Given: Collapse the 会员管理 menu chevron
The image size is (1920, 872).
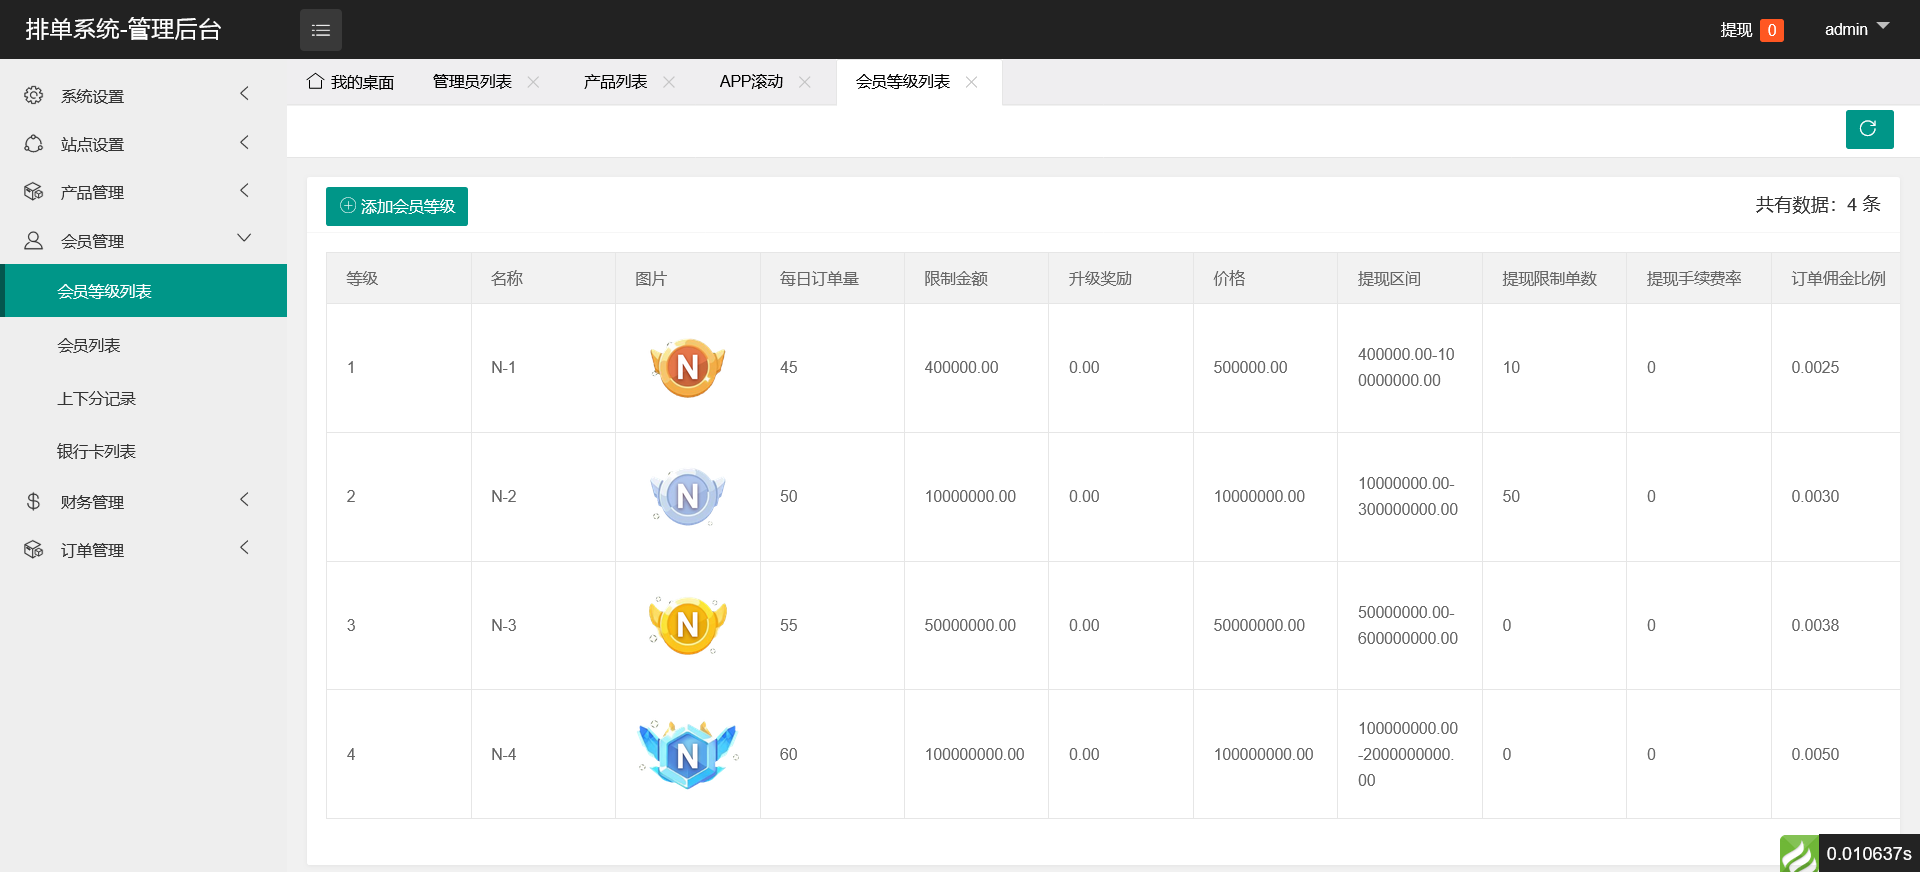Looking at the screenshot, I should (x=244, y=239).
